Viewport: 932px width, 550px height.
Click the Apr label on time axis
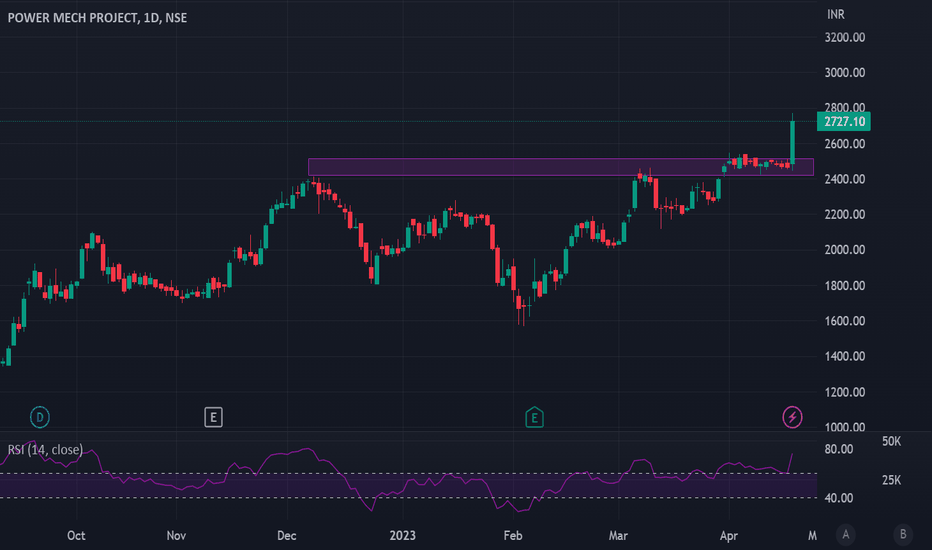click(x=729, y=536)
